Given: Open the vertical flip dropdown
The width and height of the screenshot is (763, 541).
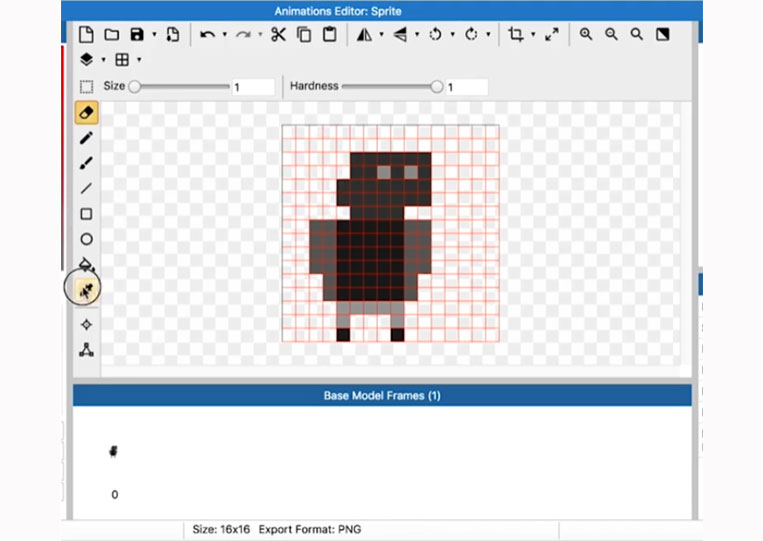Looking at the screenshot, I should point(417,35).
